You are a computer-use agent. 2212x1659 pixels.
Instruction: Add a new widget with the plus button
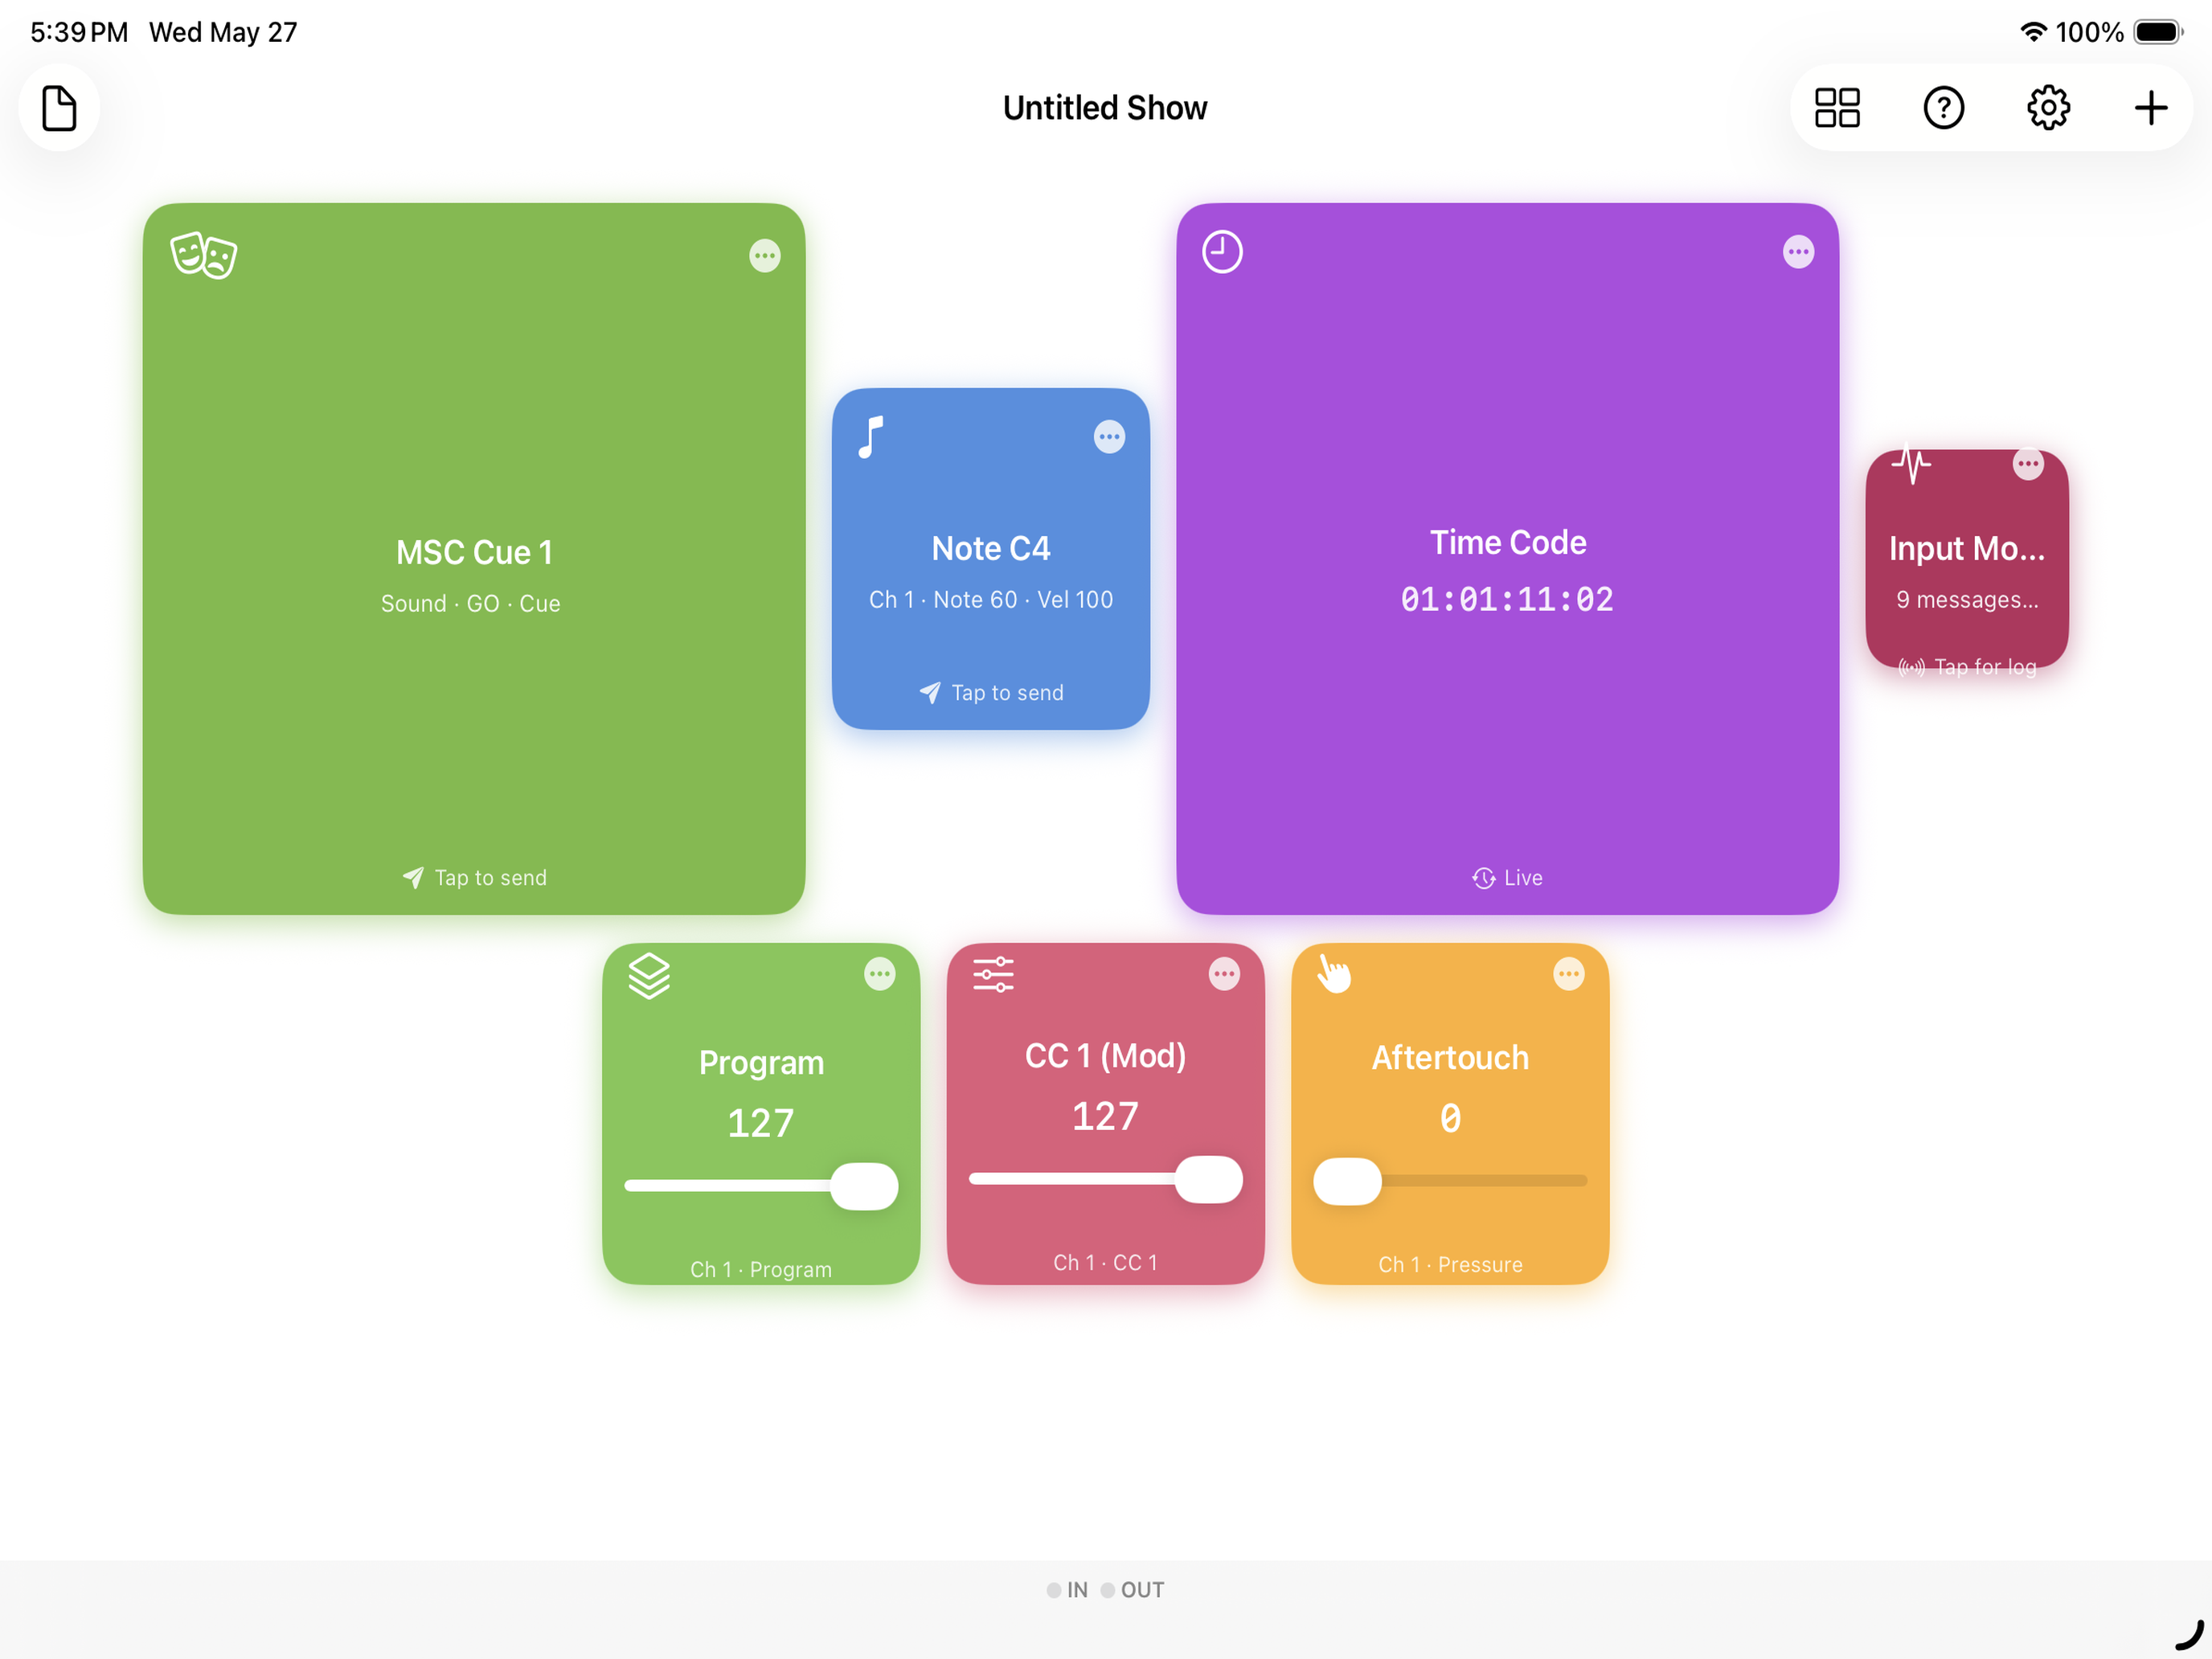coord(2150,108)
